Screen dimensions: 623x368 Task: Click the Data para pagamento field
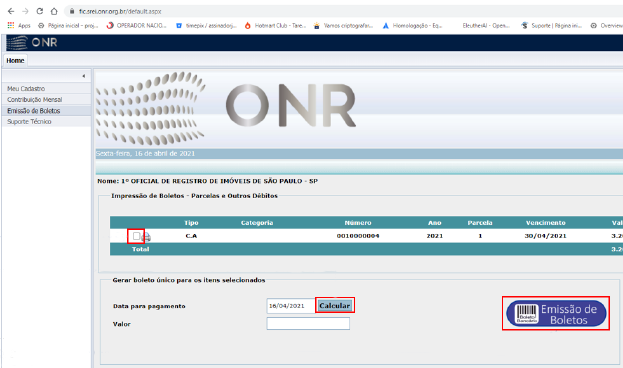click(291, 306)
